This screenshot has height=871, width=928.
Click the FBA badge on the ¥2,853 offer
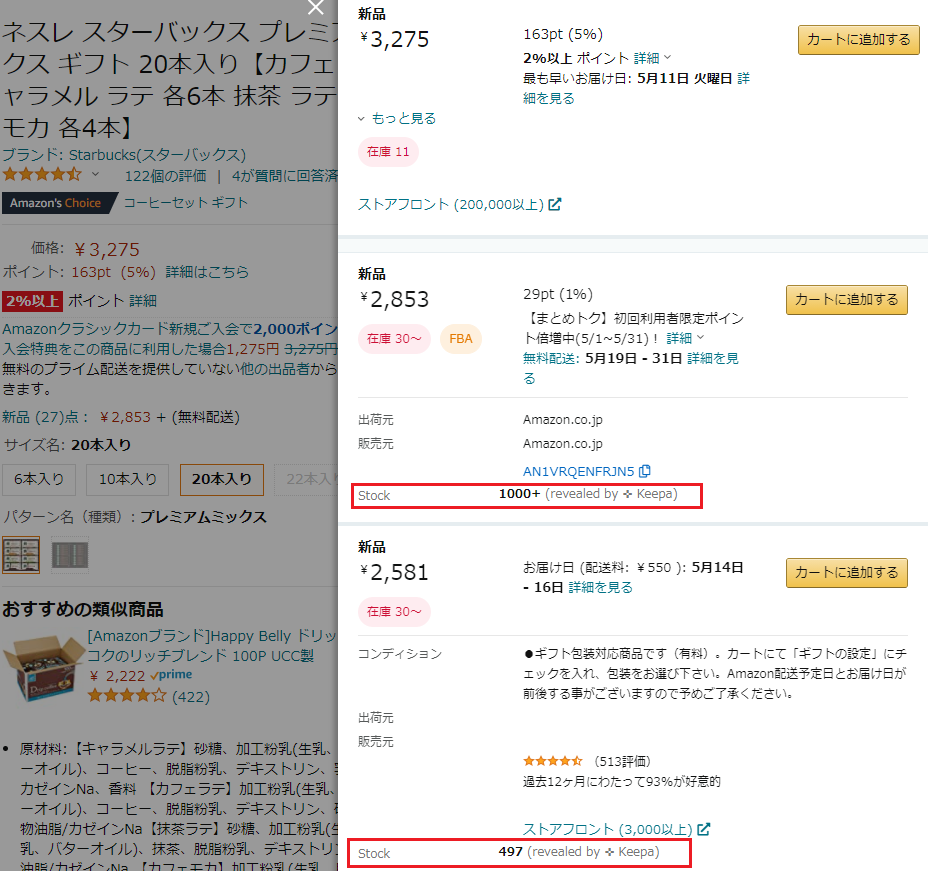point(461,339)
